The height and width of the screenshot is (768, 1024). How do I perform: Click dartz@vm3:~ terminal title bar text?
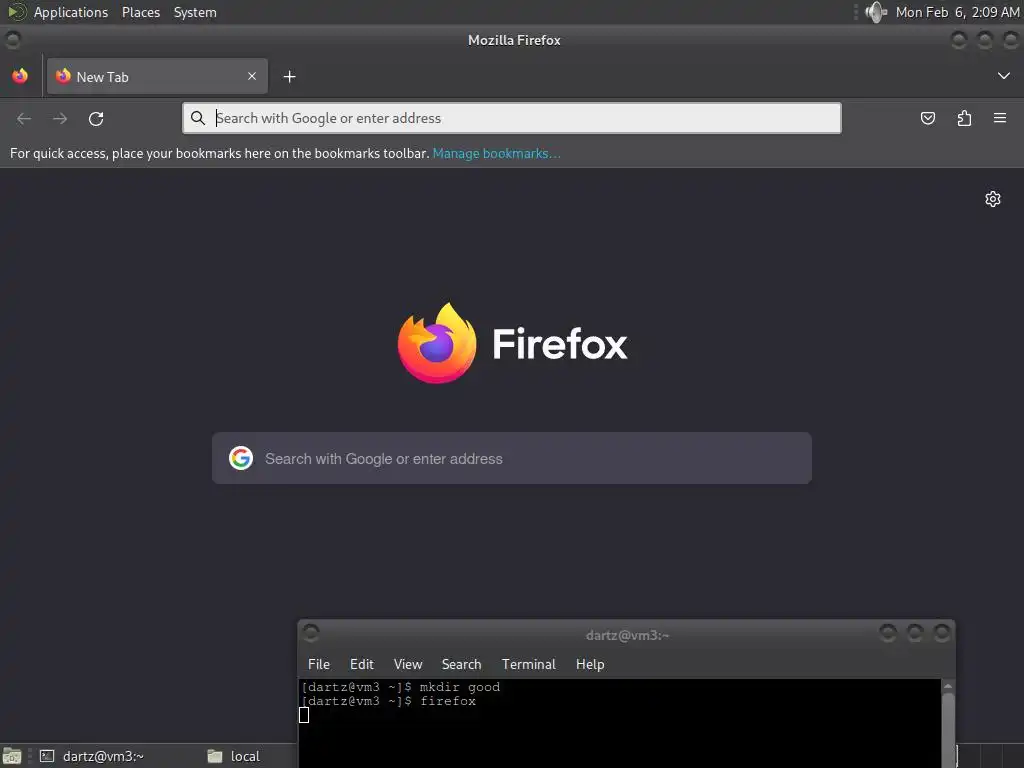(627, 635)
